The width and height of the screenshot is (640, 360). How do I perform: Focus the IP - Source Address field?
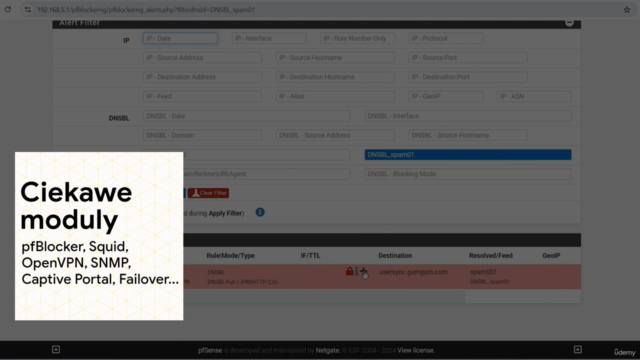[202, 58]
